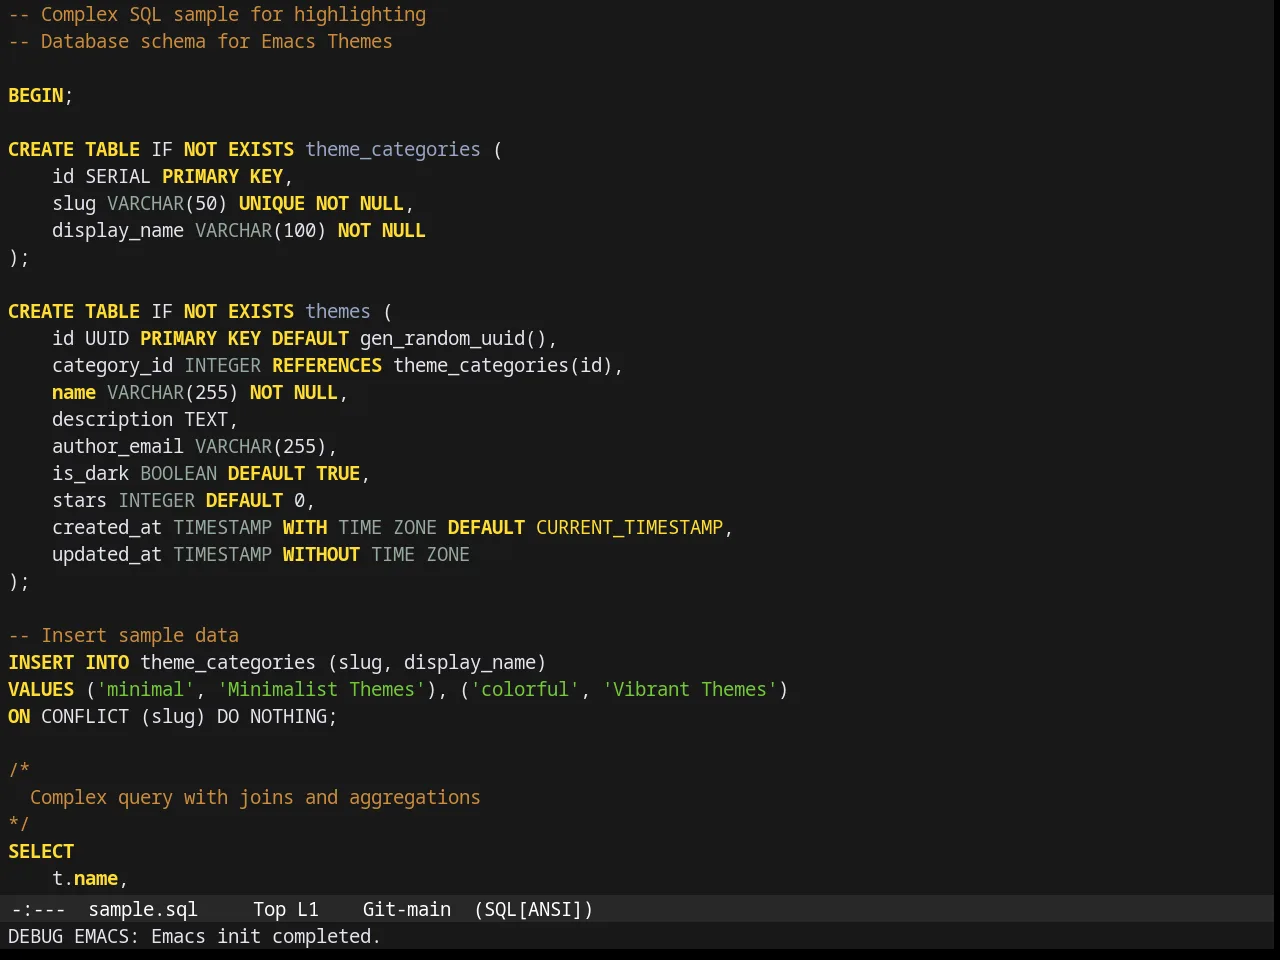Click the theme_categories table name in first CREATE TABLE
The height and width of the screenshot is (960, 1280).
click(393, 149)
